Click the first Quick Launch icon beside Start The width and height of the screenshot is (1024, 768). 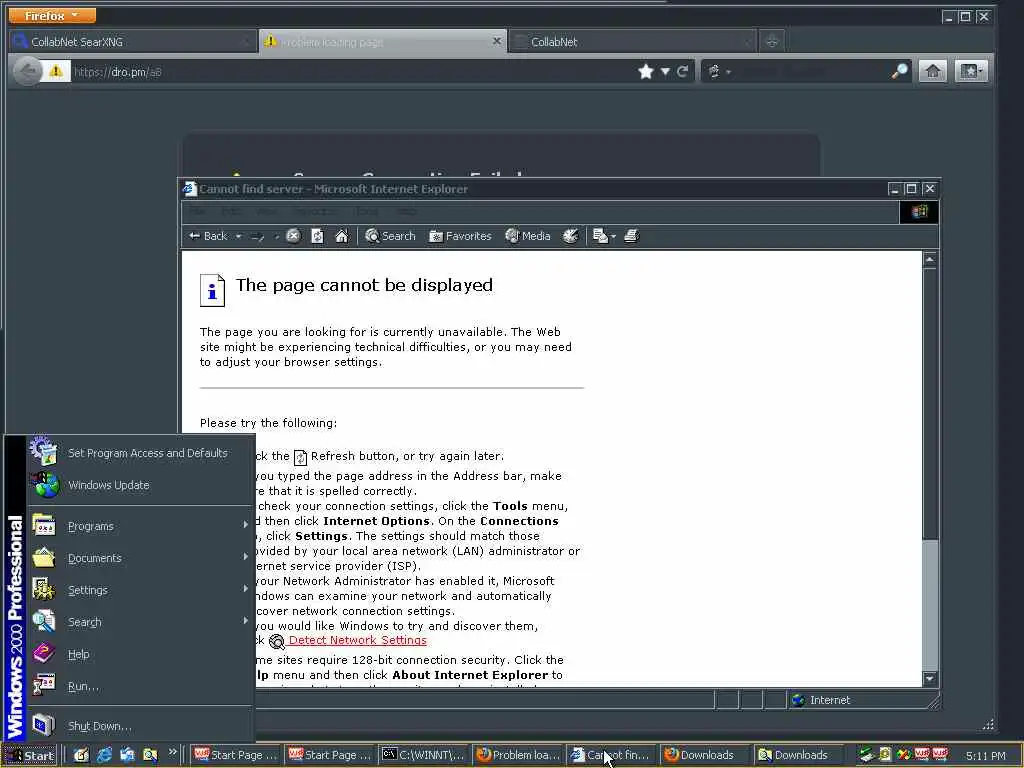click(x=81, y=755)
